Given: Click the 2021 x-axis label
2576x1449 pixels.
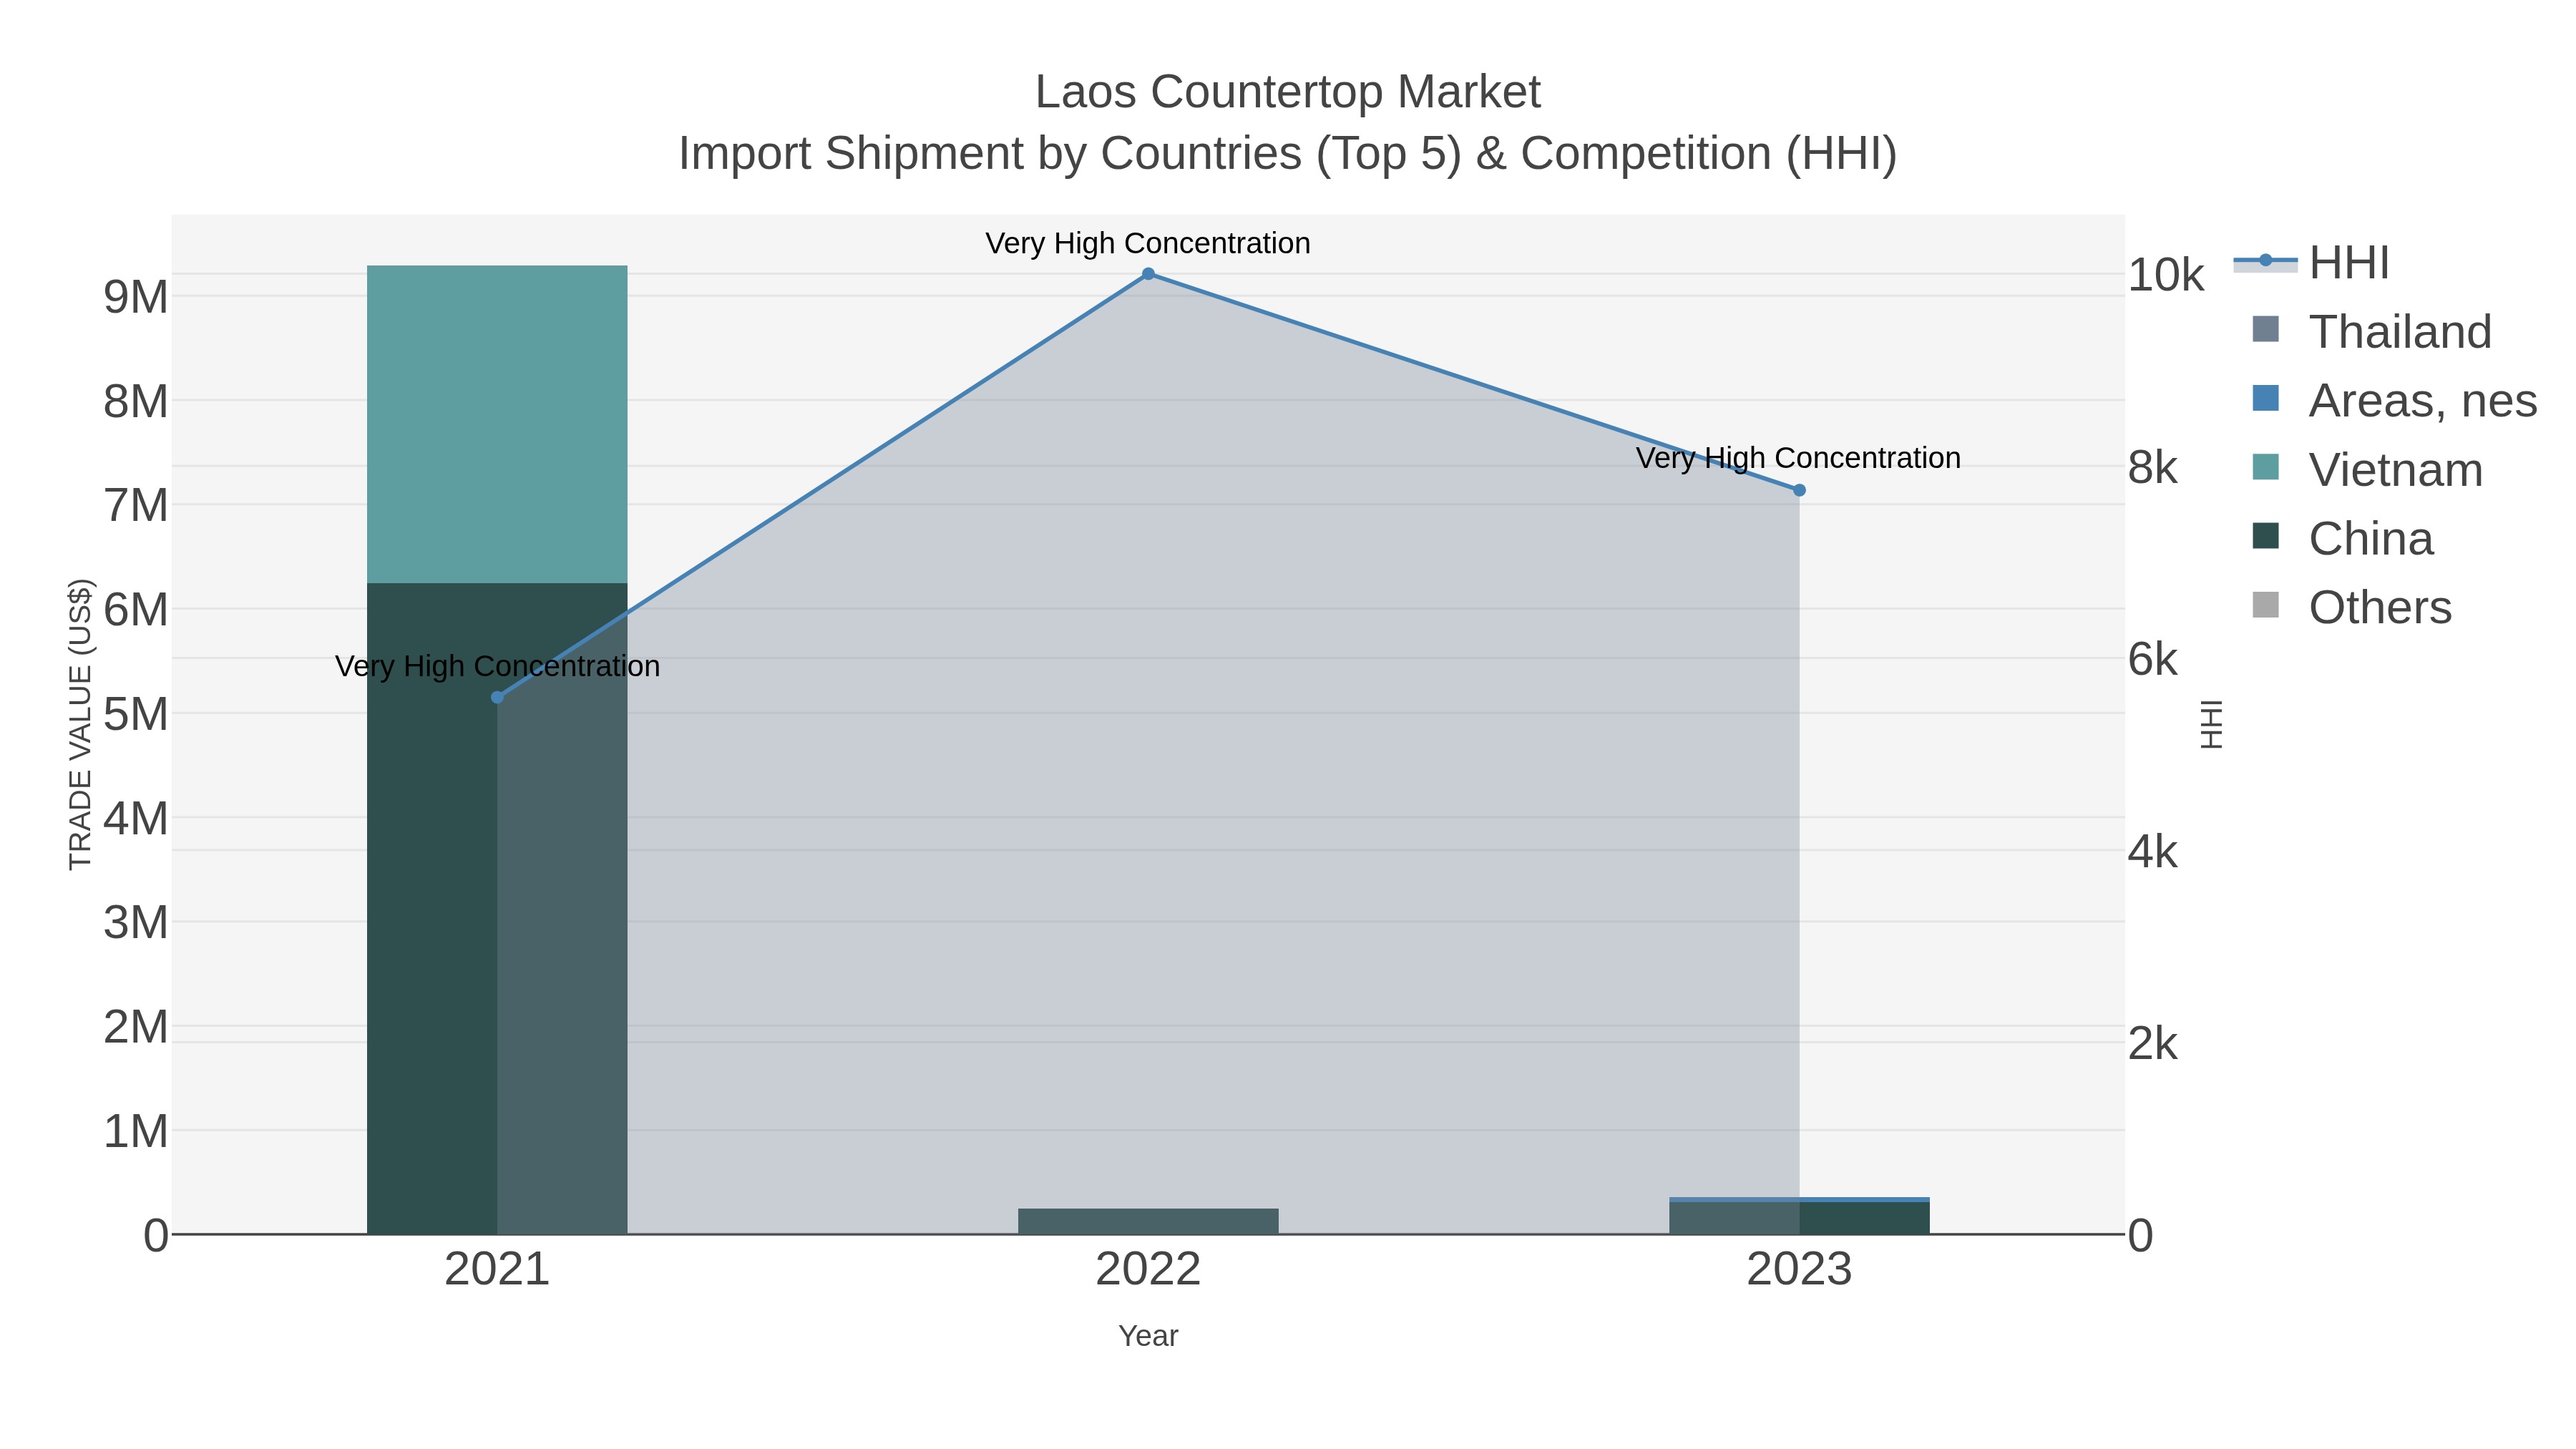Looking at the screenshot, I should click(497, 1270).
